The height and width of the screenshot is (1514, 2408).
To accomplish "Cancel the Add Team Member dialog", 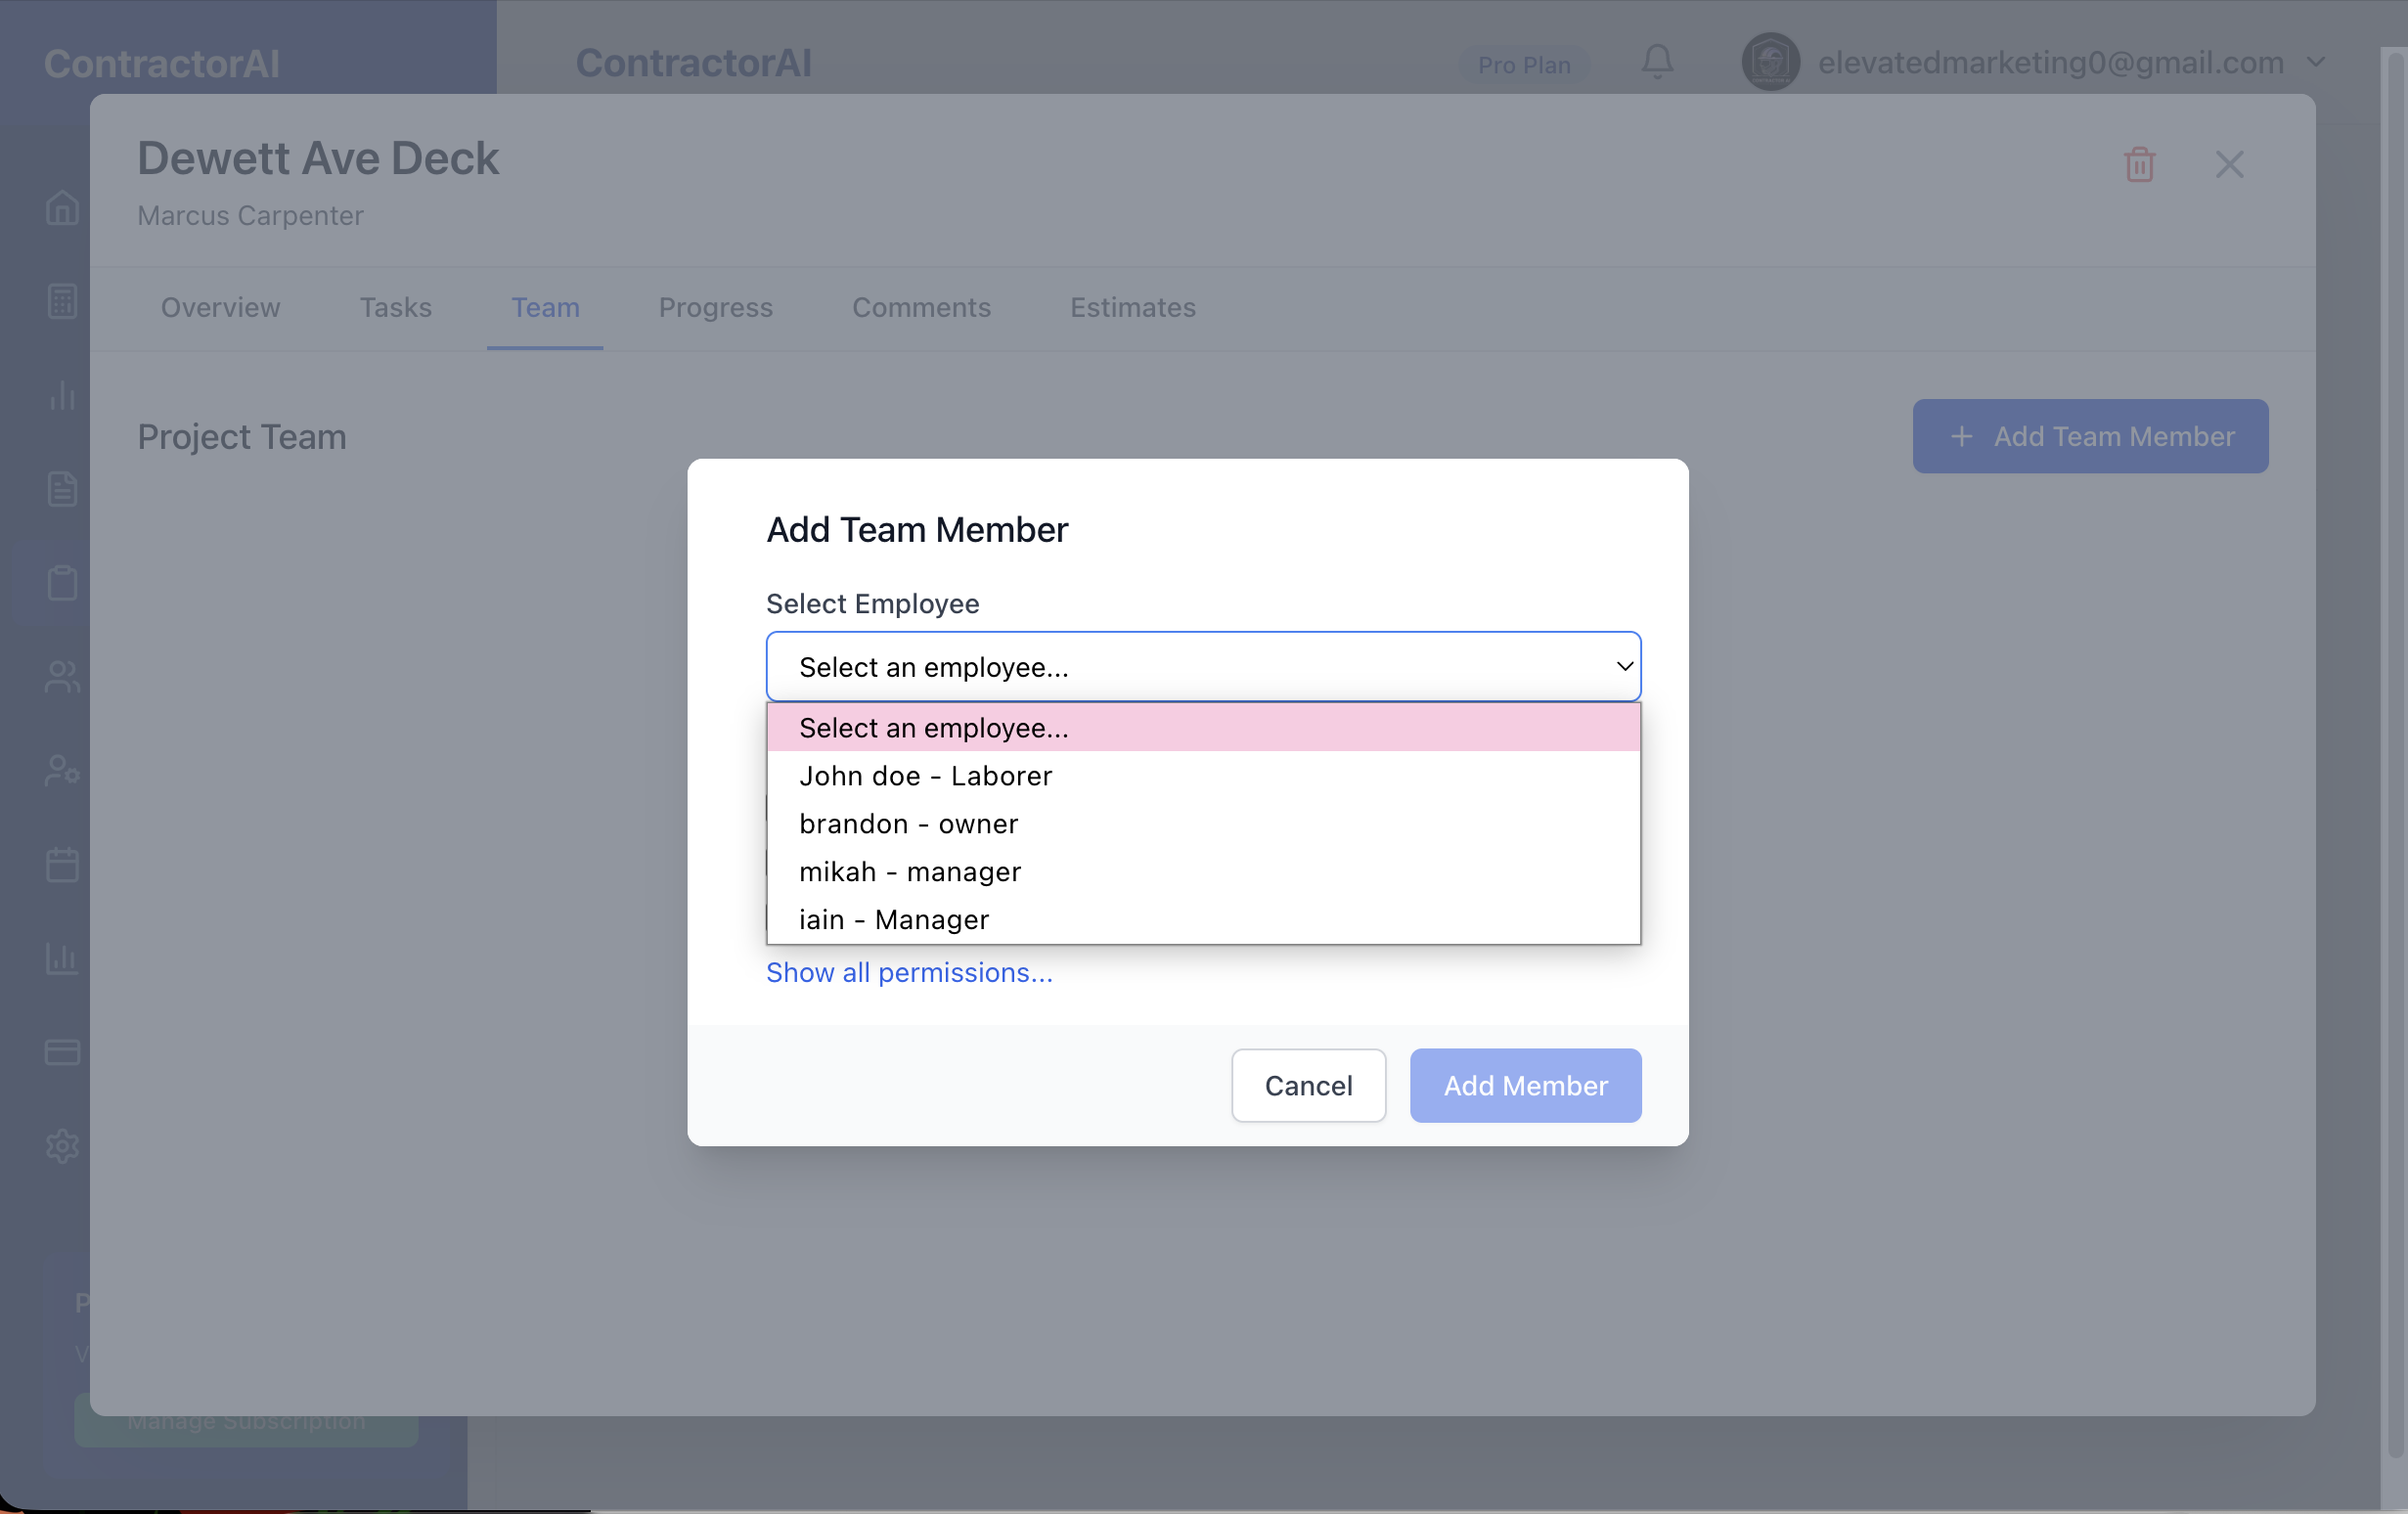I will click(1309, 1085).
